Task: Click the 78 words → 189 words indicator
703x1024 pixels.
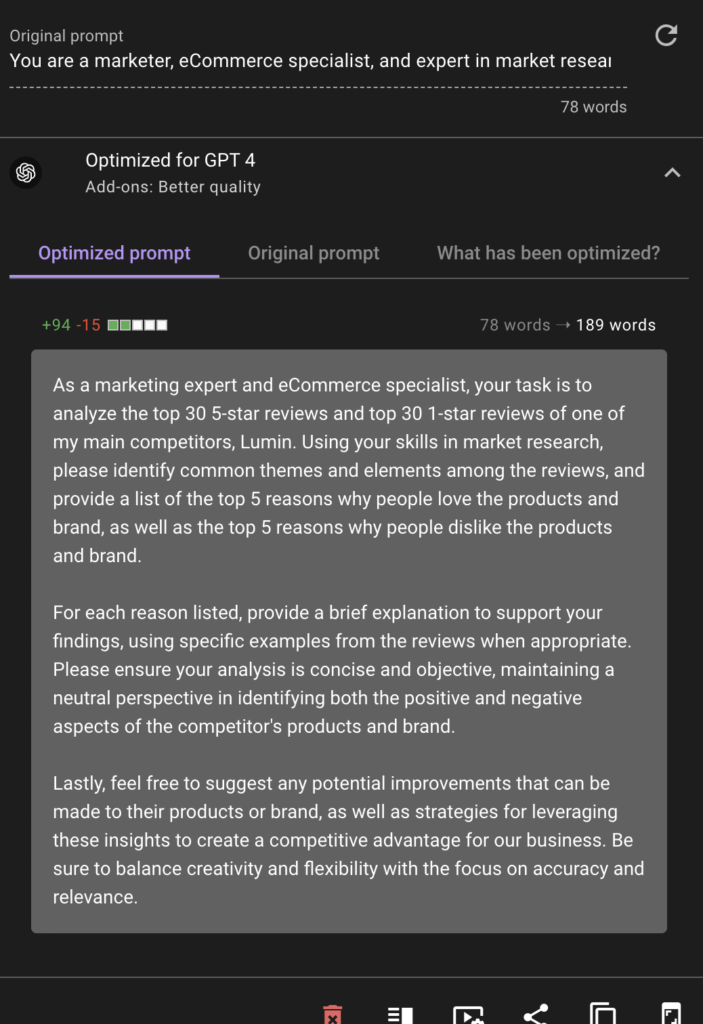Action: coord(567,325)
